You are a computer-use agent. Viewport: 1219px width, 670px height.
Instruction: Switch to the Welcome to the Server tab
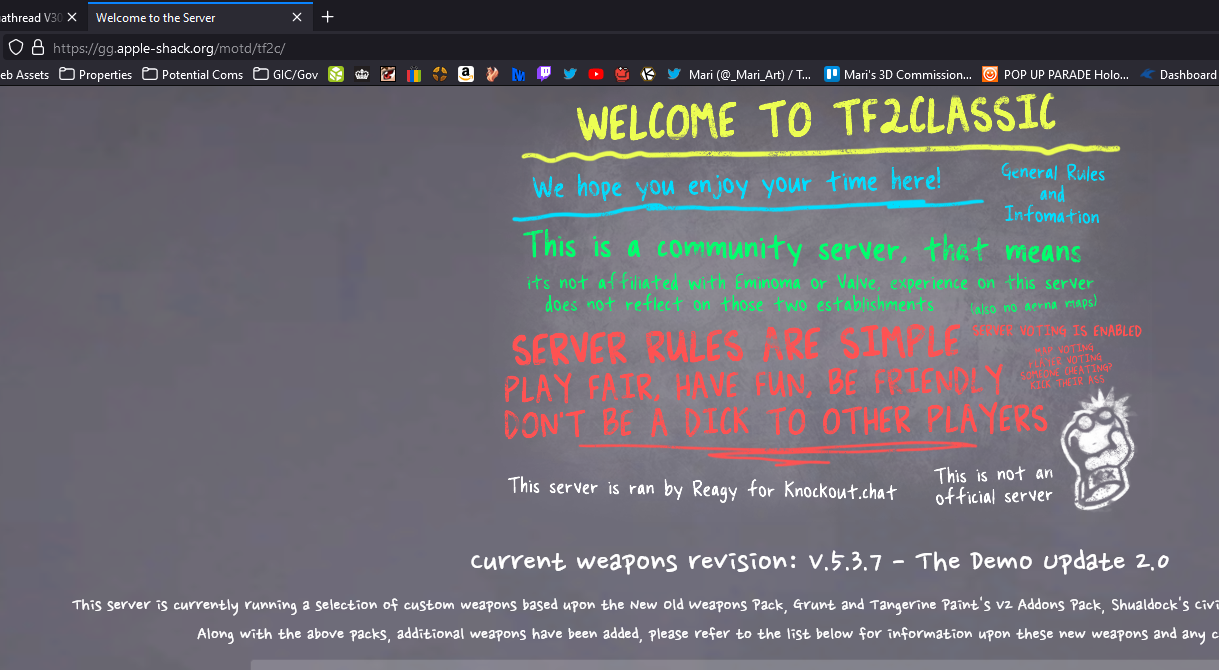[x=200, y=17]
